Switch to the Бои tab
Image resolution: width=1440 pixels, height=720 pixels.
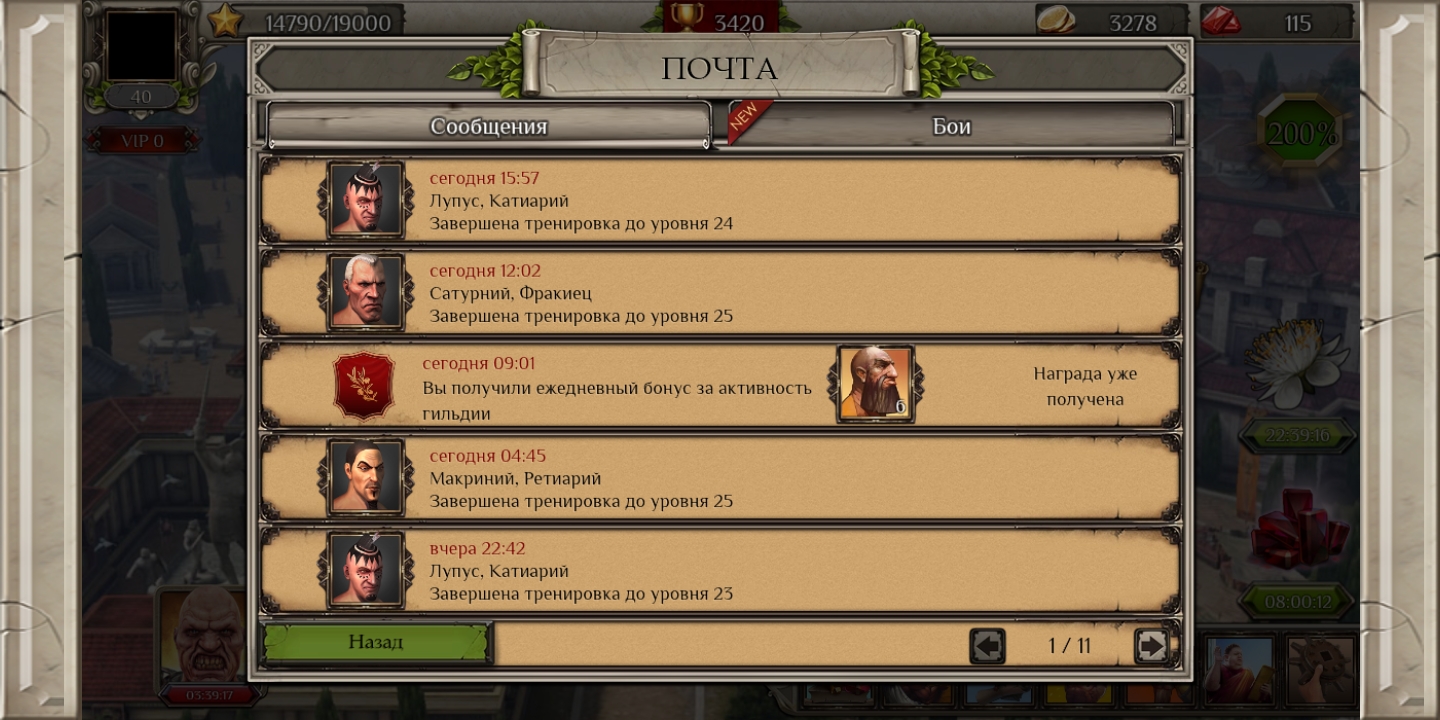pos(950,126)
